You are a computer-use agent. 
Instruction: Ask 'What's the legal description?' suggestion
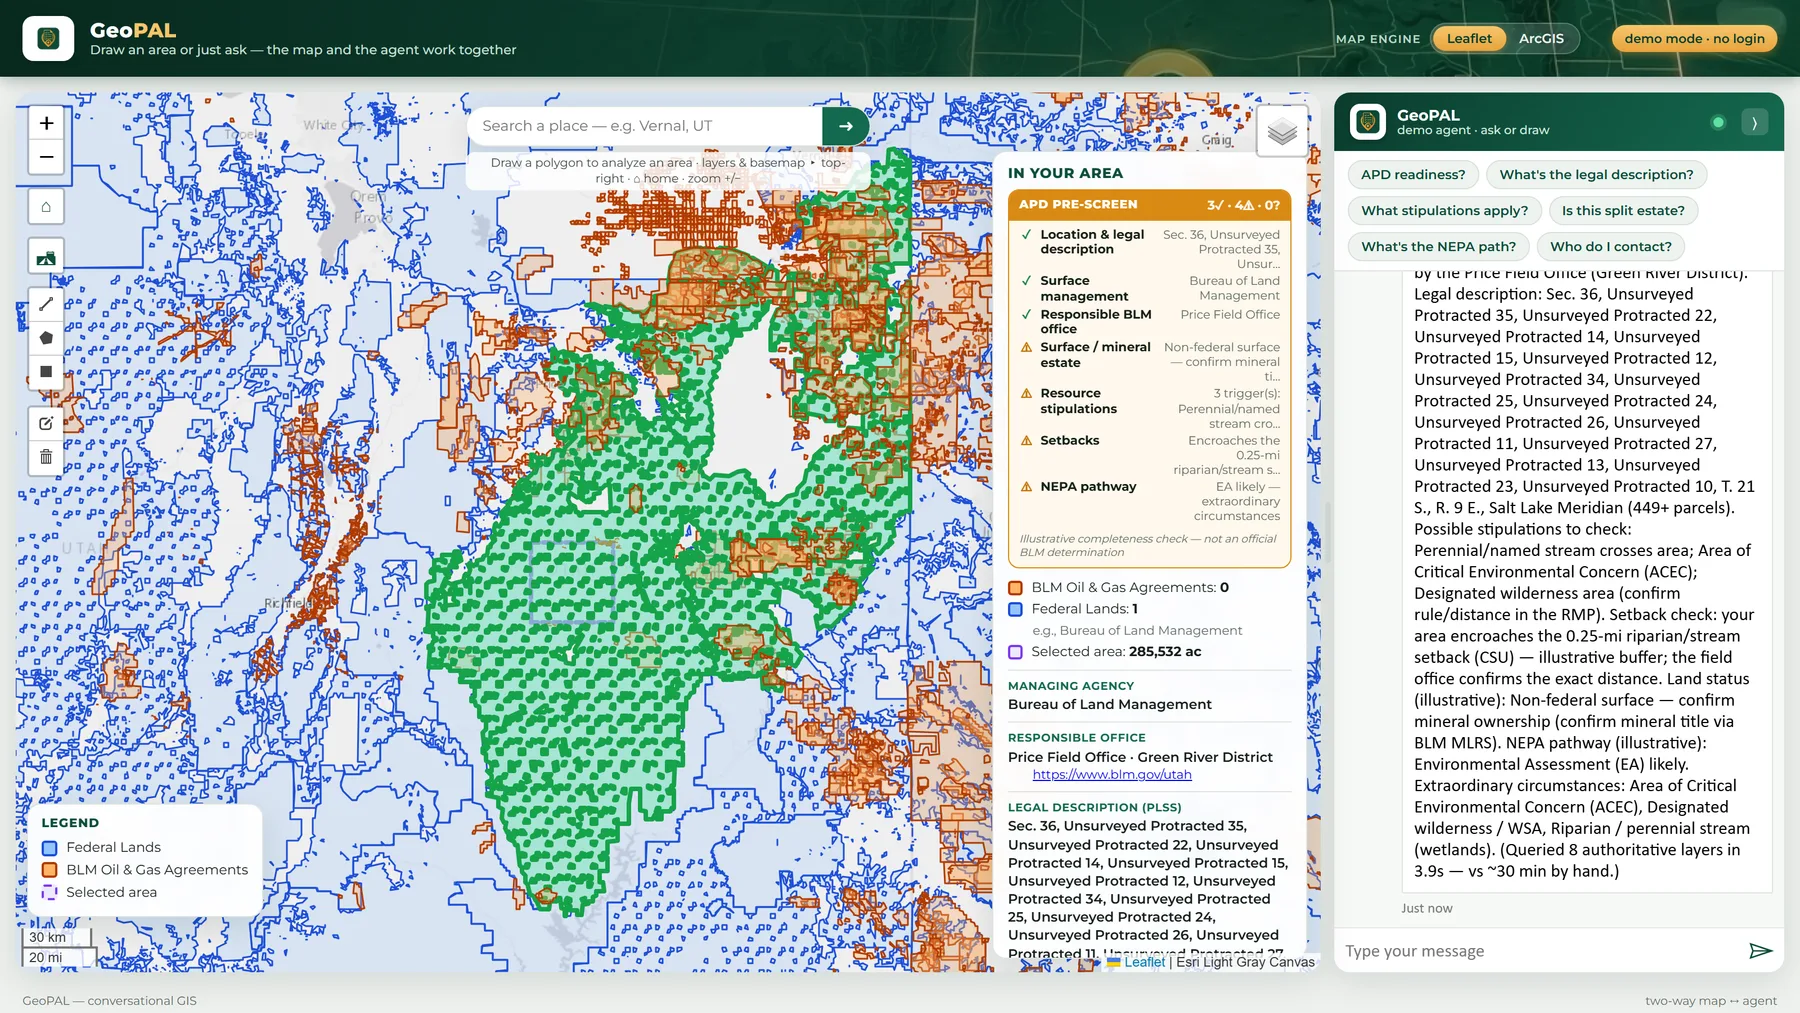tap(1596, 175)
